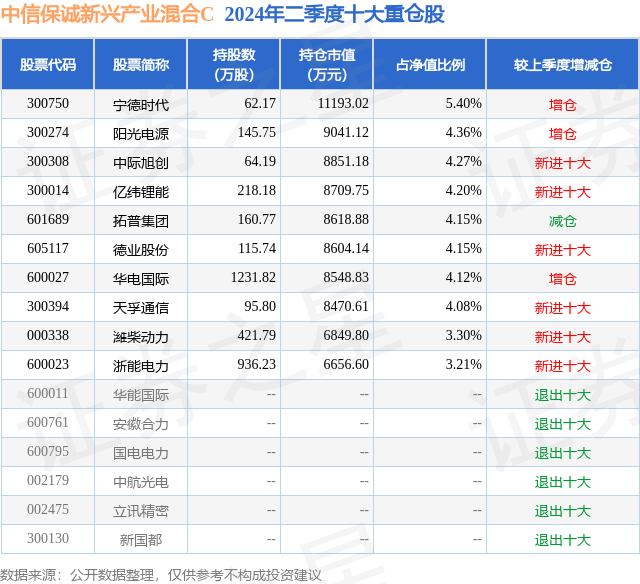Click 增仓 status for 华电国际
The width and height of the screenshot is (640, 584).
click(x=563, y=279)
